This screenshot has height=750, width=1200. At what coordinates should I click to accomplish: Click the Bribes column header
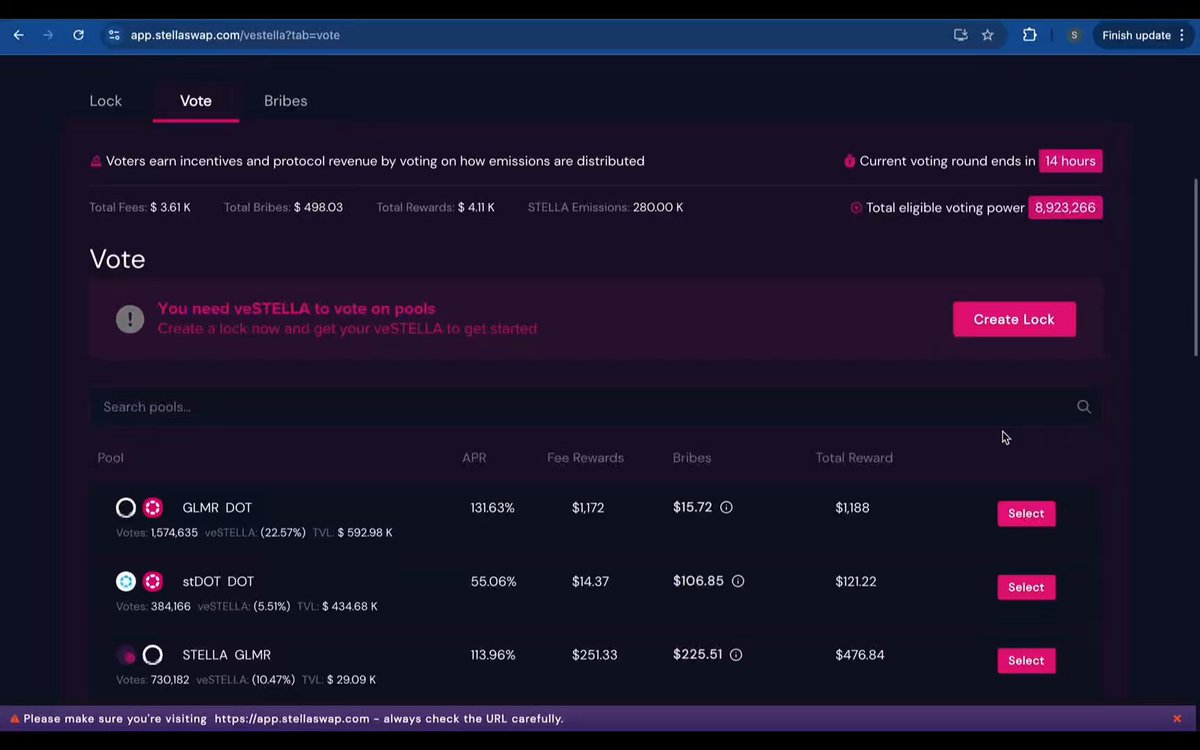coord(692,458)
